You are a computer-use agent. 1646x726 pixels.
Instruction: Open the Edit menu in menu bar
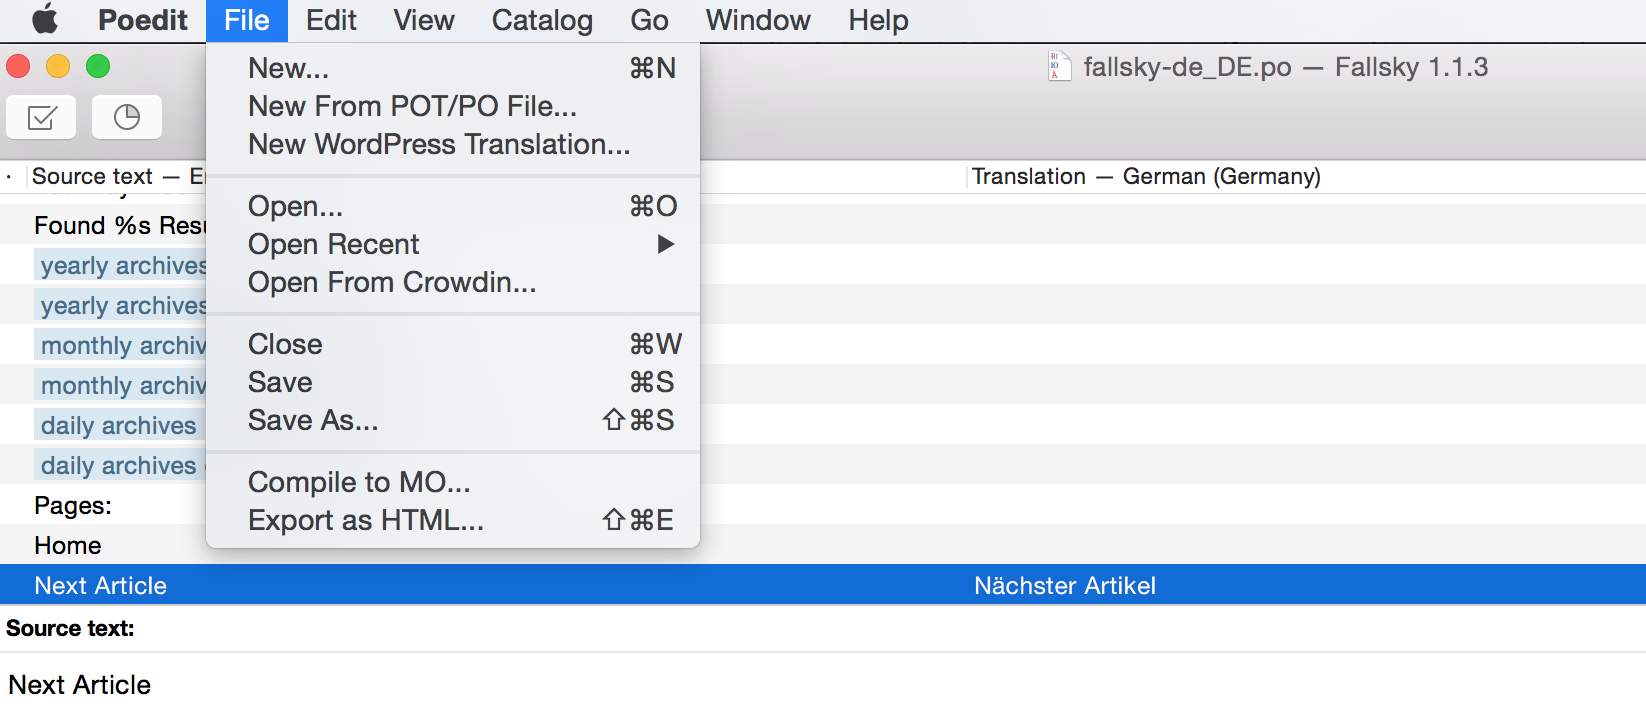pyautogui.click(x=331, y=20)
